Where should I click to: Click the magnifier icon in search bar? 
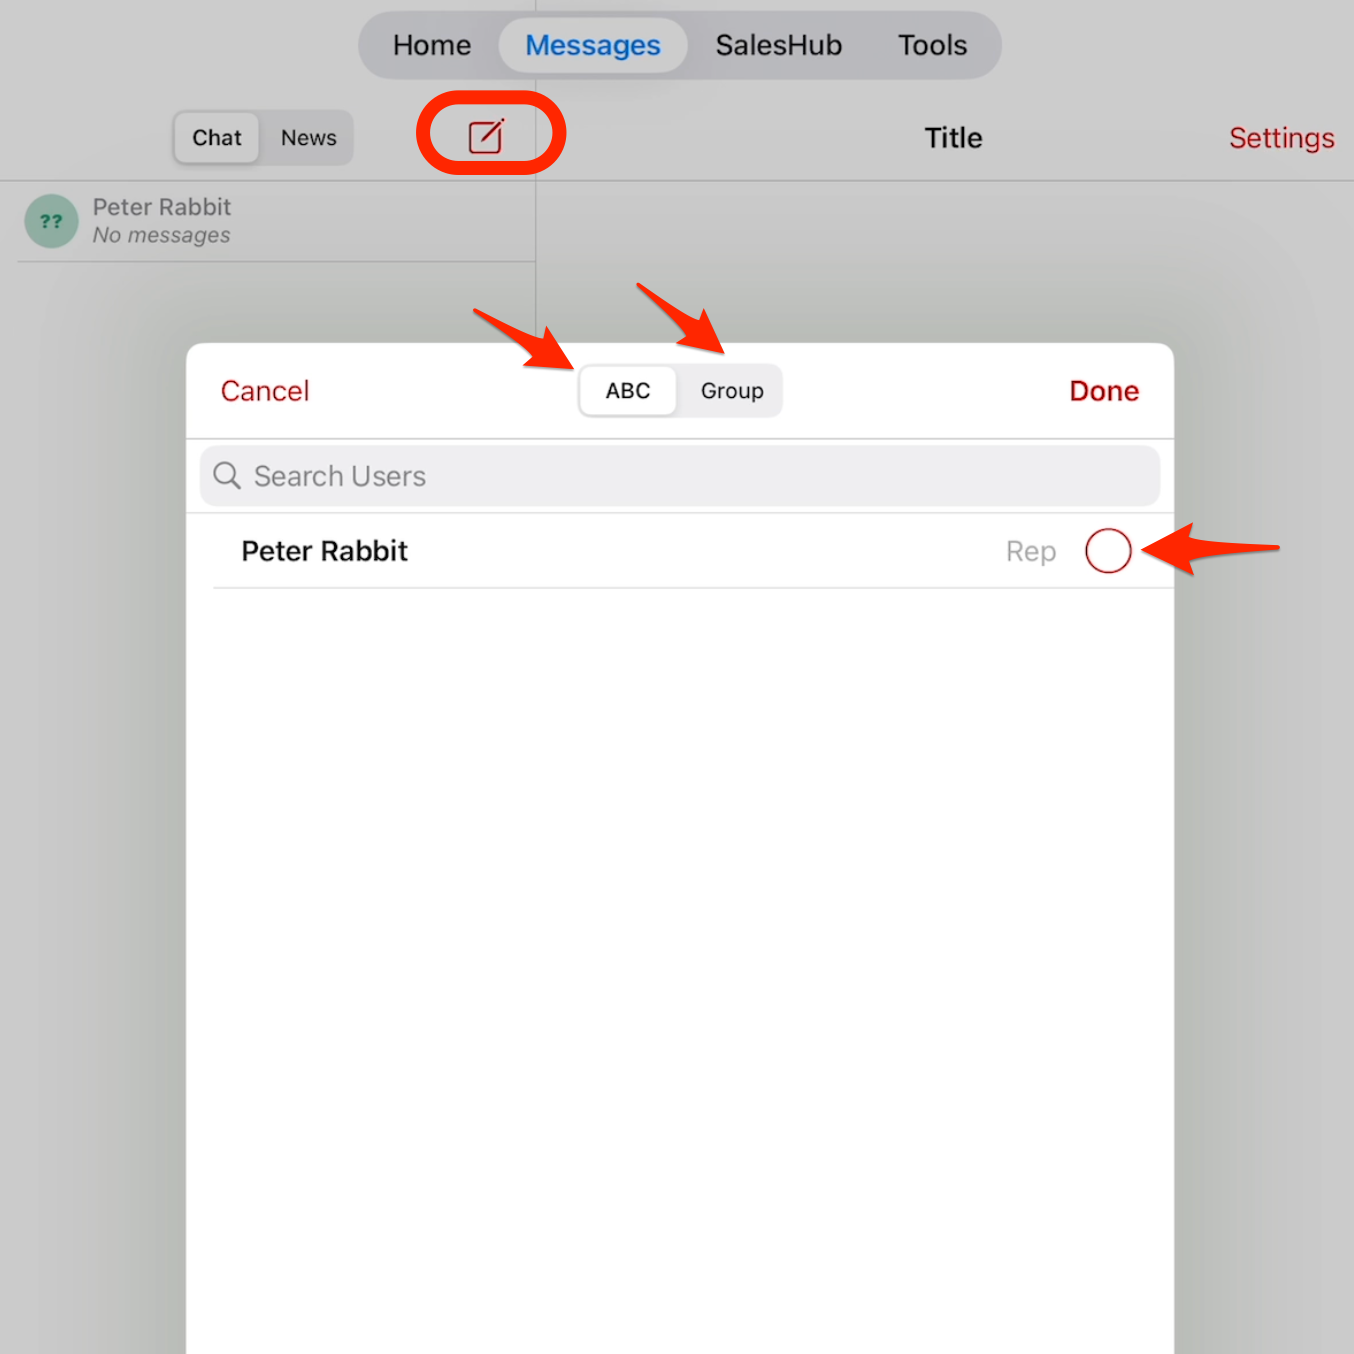point(227,476)
